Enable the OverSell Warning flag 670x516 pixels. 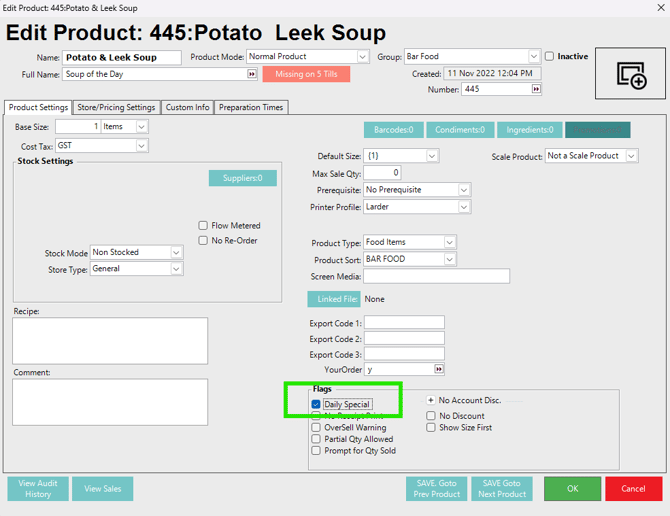[x=317, y=427]
